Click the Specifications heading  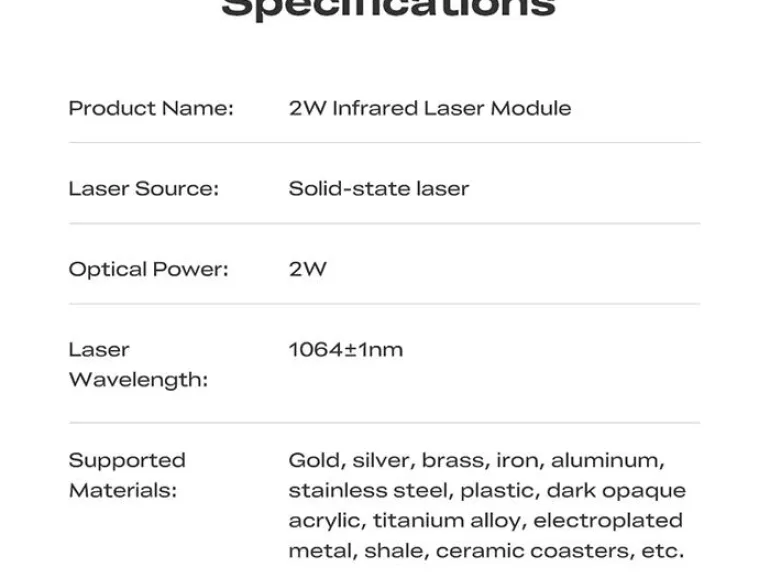pos(388,9)
